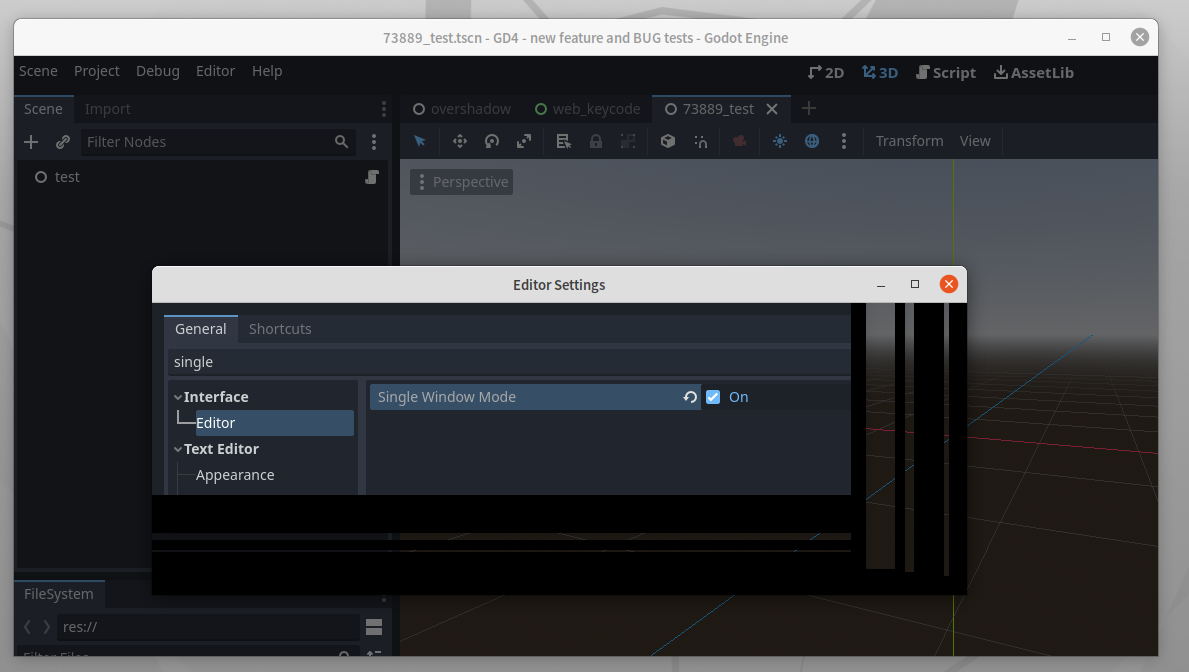
Task: Collapse the Interface section in Editor Settings
Action: pyautogui.click(x=178, y=396)
